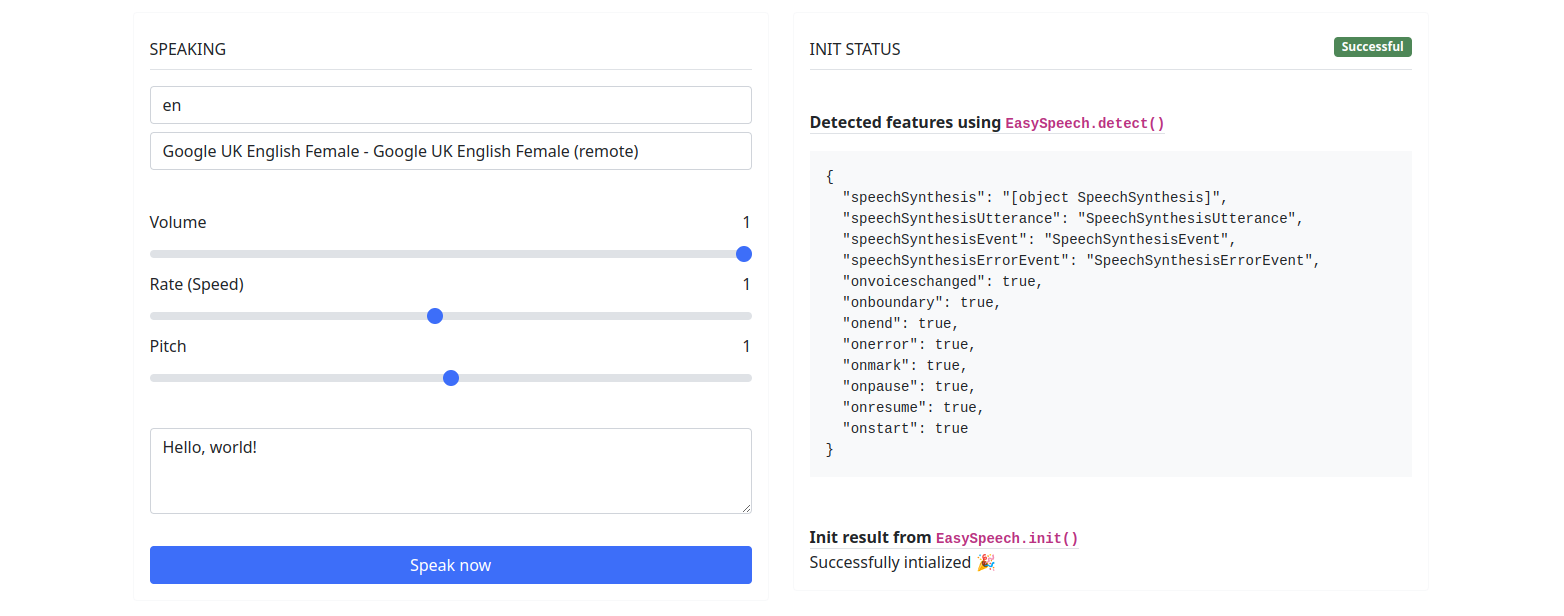Image resolution: width=1564 pixels, height=616 pixels.
Task: Set Volume slider to its far left end
Action: click(152, 254)
